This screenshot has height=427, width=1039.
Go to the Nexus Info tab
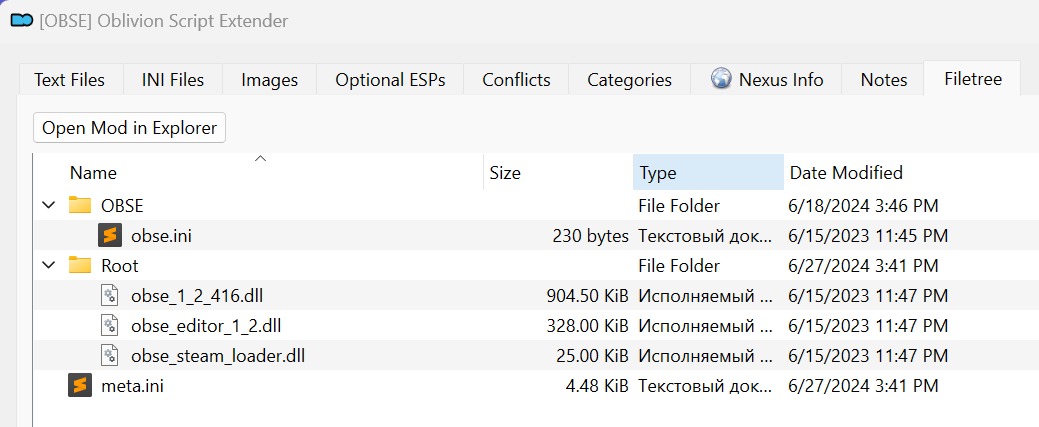[x=767, y=80]
